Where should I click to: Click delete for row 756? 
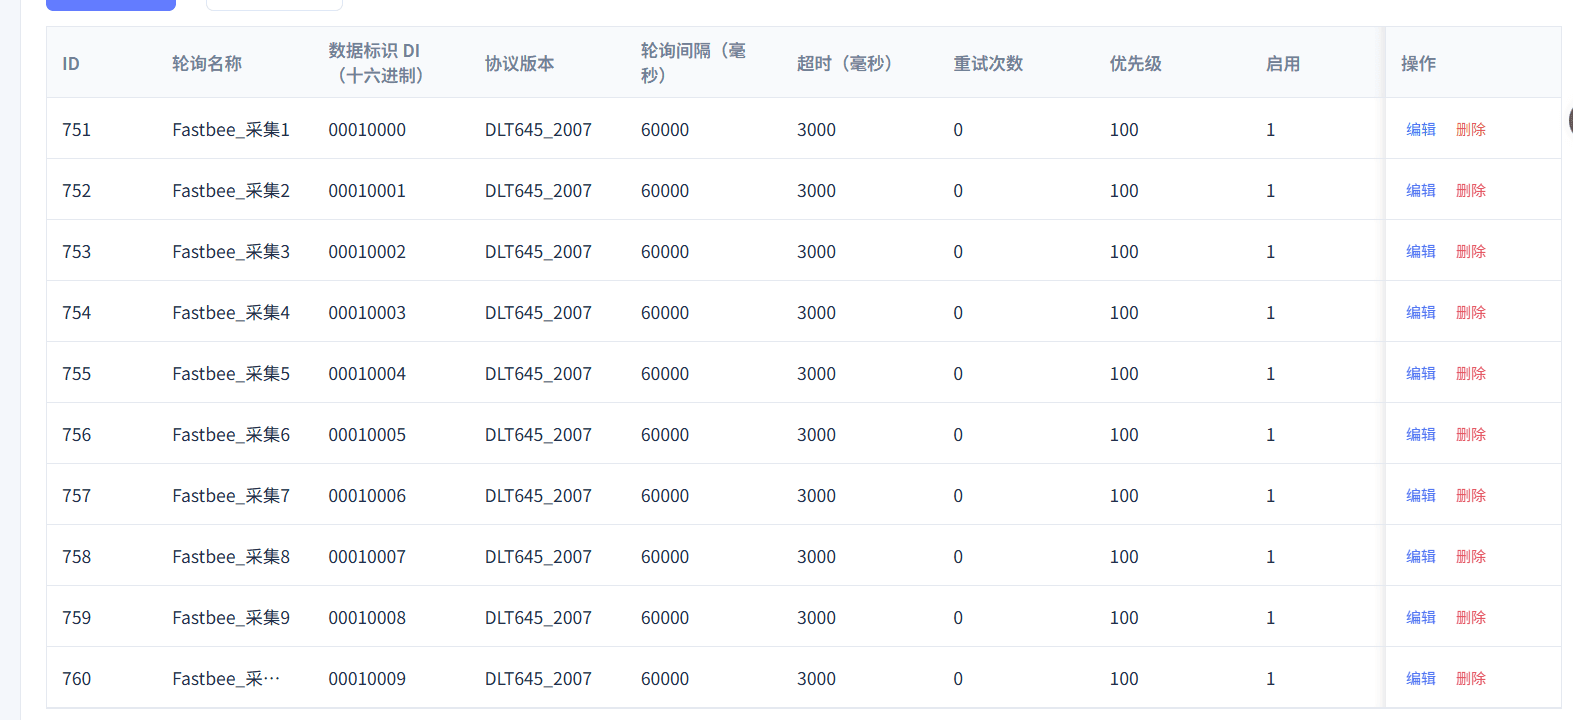point(1470,434)
